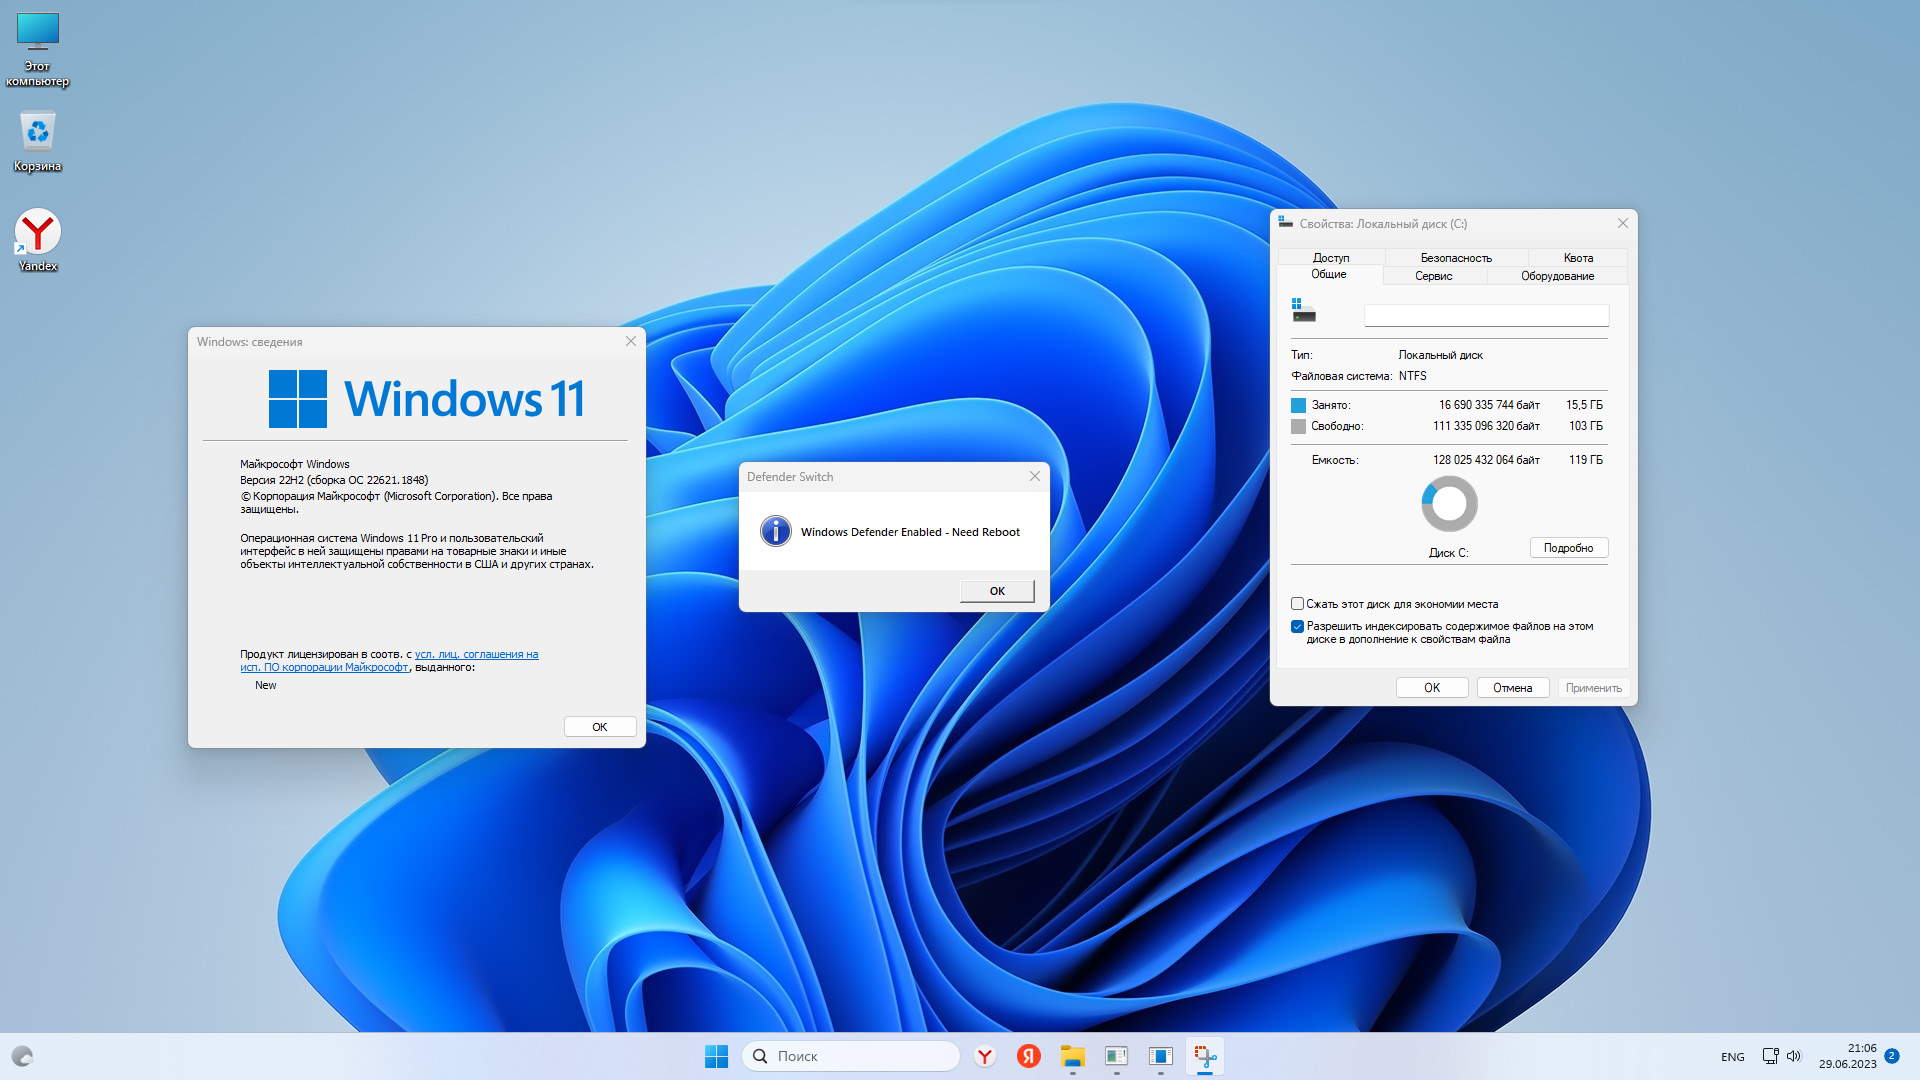Open the Сервис tab
Image resolution: width=1920 pixels, height=1080 pixels.
[x=1433, y=276]
